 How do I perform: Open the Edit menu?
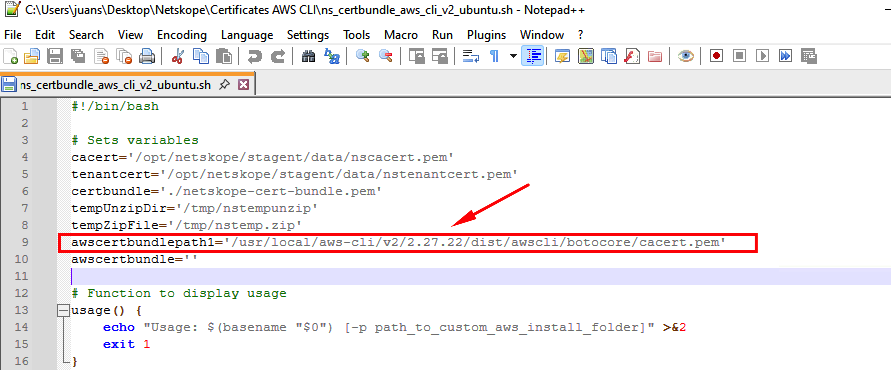click(44, 35)
